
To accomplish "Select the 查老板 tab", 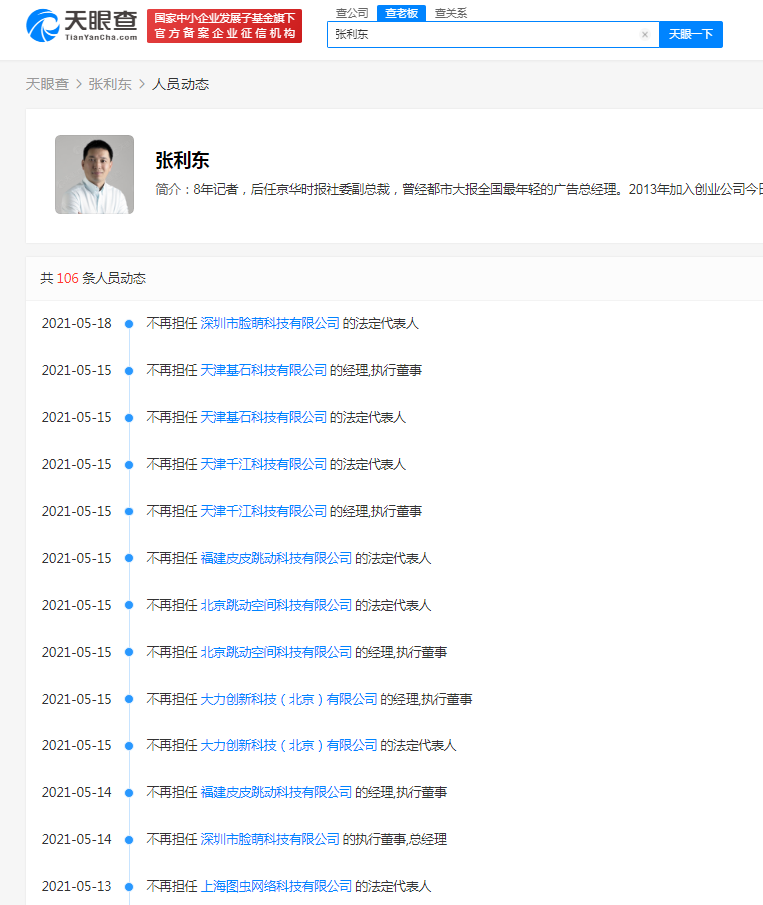I will [401, 13].
